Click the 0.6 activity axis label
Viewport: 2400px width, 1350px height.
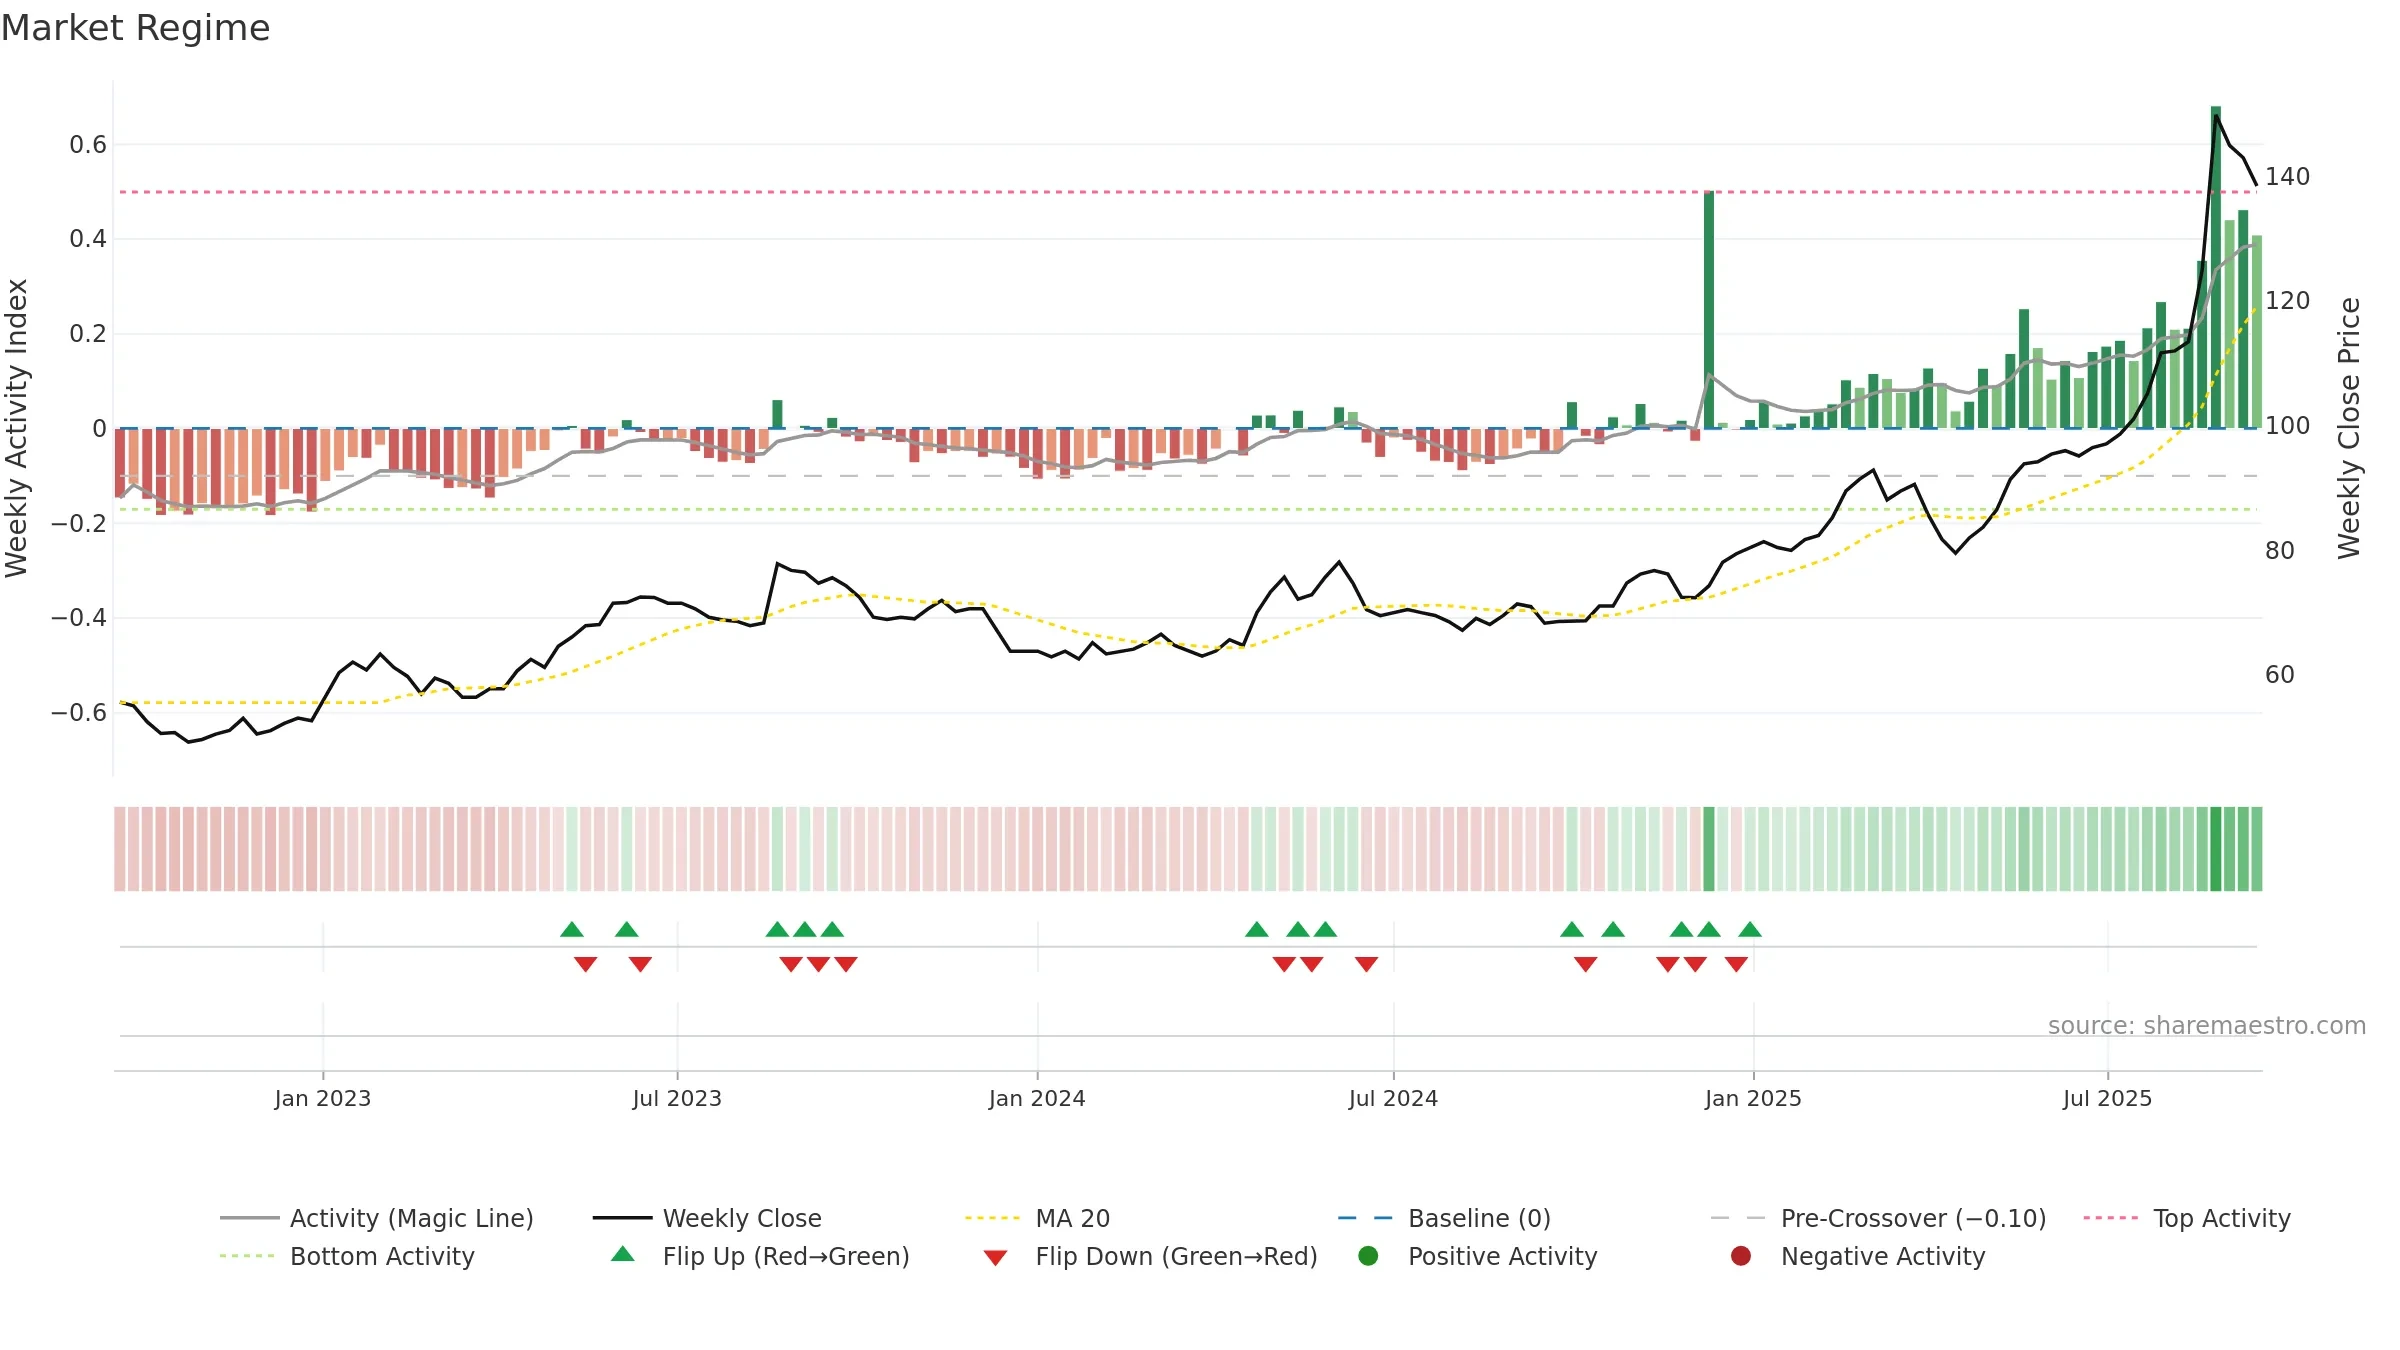[88, 145]
